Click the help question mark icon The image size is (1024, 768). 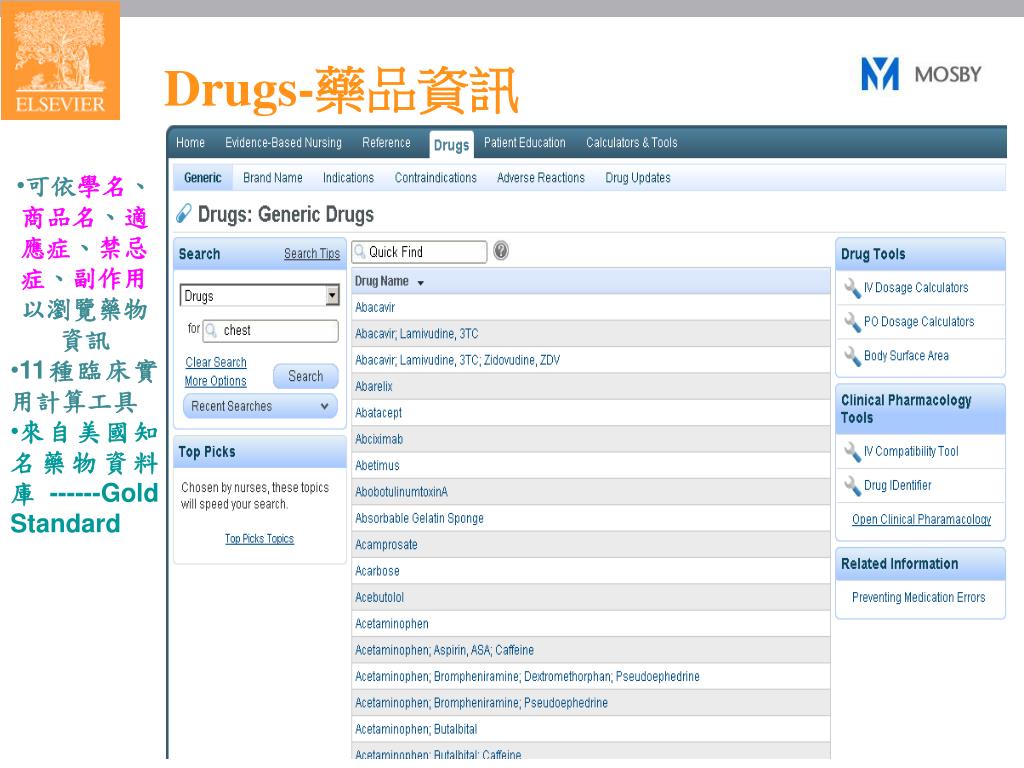coord(501,251)
